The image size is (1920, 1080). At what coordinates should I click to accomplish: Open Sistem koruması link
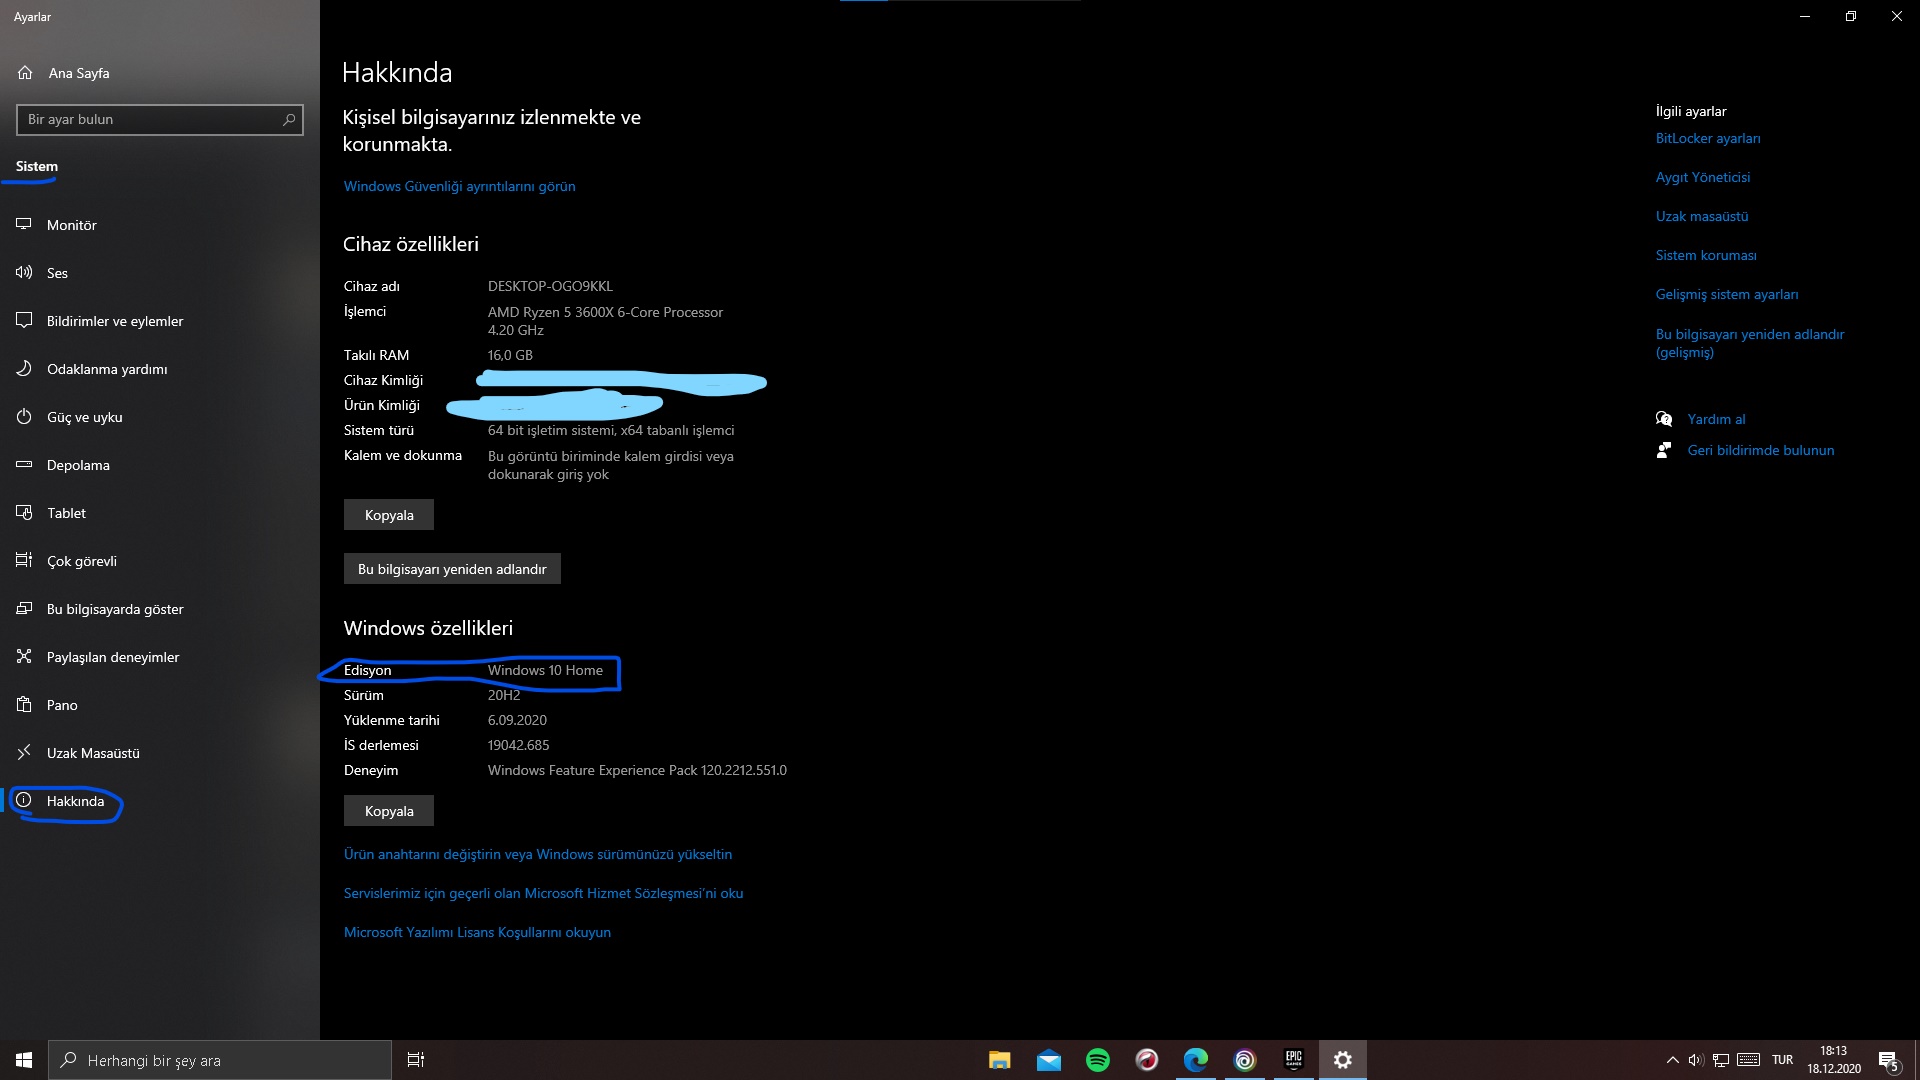(x=1706, y=256)
